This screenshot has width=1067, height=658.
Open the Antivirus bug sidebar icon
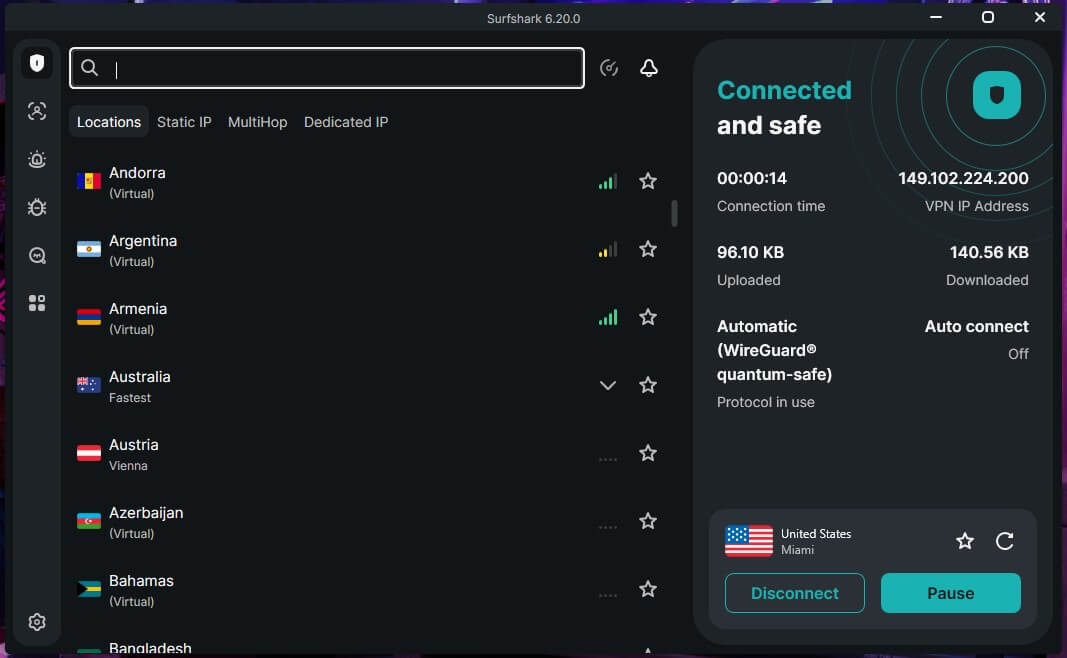pyautogui.click(x=37, y=207)
